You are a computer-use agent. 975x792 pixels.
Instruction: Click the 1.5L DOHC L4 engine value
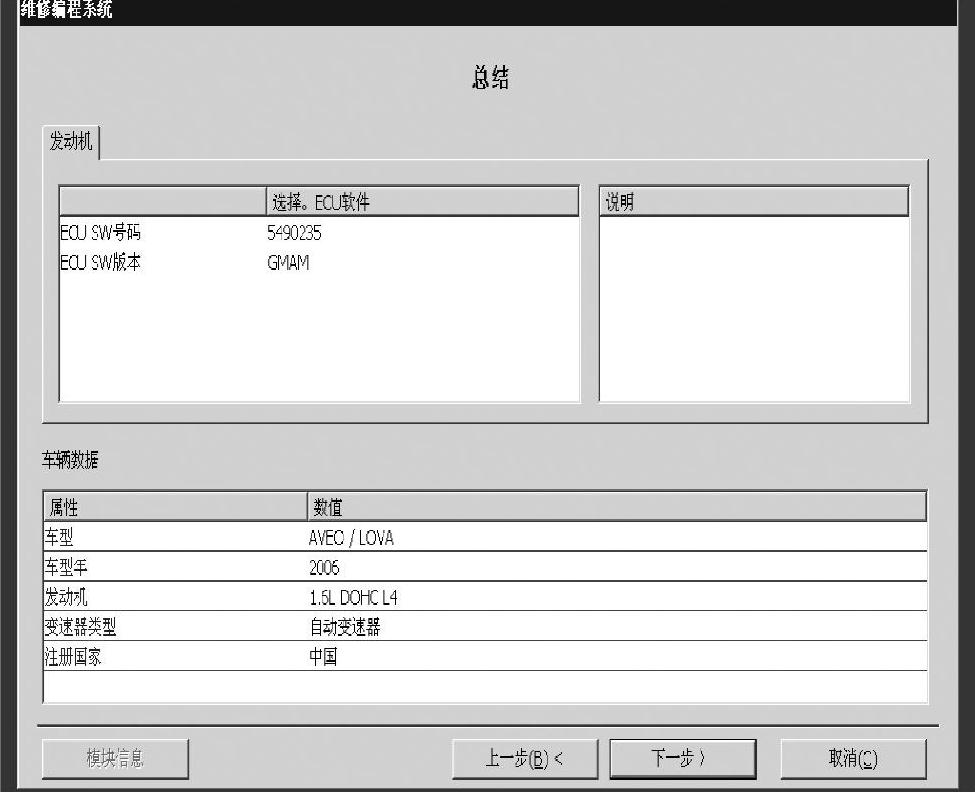(x=355, y=598)
